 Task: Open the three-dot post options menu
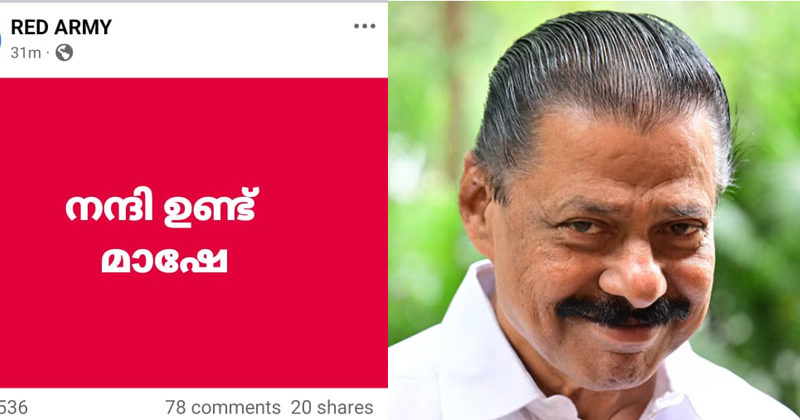tap(365, 26)
